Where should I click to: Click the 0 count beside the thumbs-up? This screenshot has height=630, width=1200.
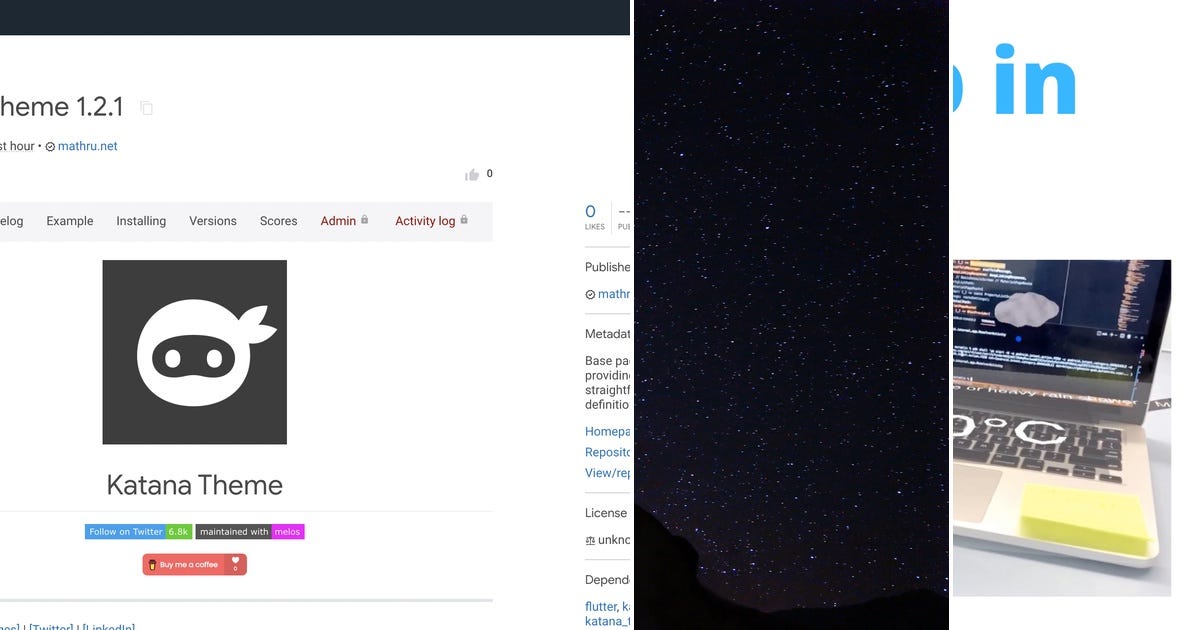click(489, 174)
